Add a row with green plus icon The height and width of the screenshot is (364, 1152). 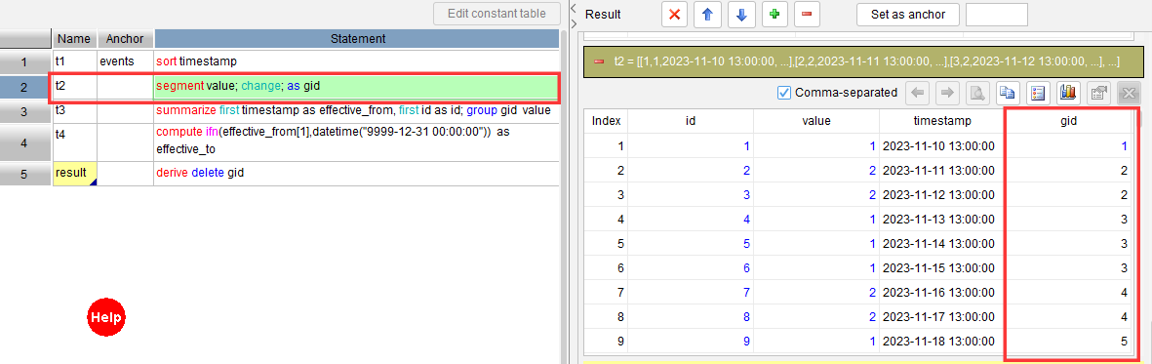point(774,15)
